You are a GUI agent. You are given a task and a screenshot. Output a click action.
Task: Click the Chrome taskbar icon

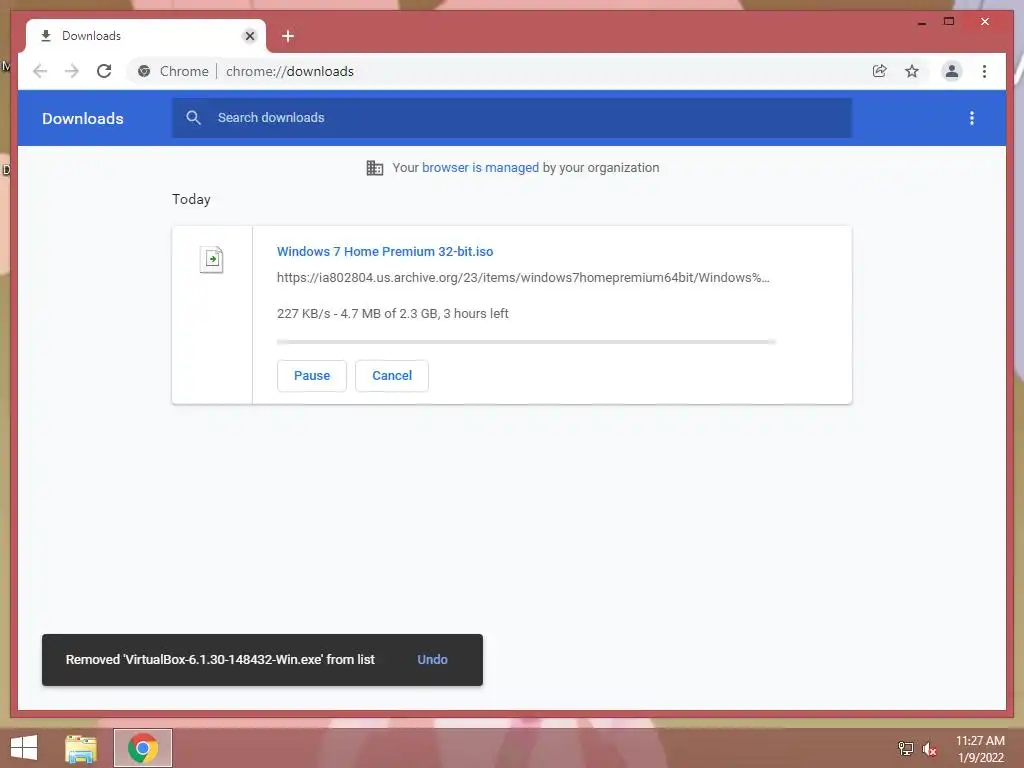[x=143, y=748]
